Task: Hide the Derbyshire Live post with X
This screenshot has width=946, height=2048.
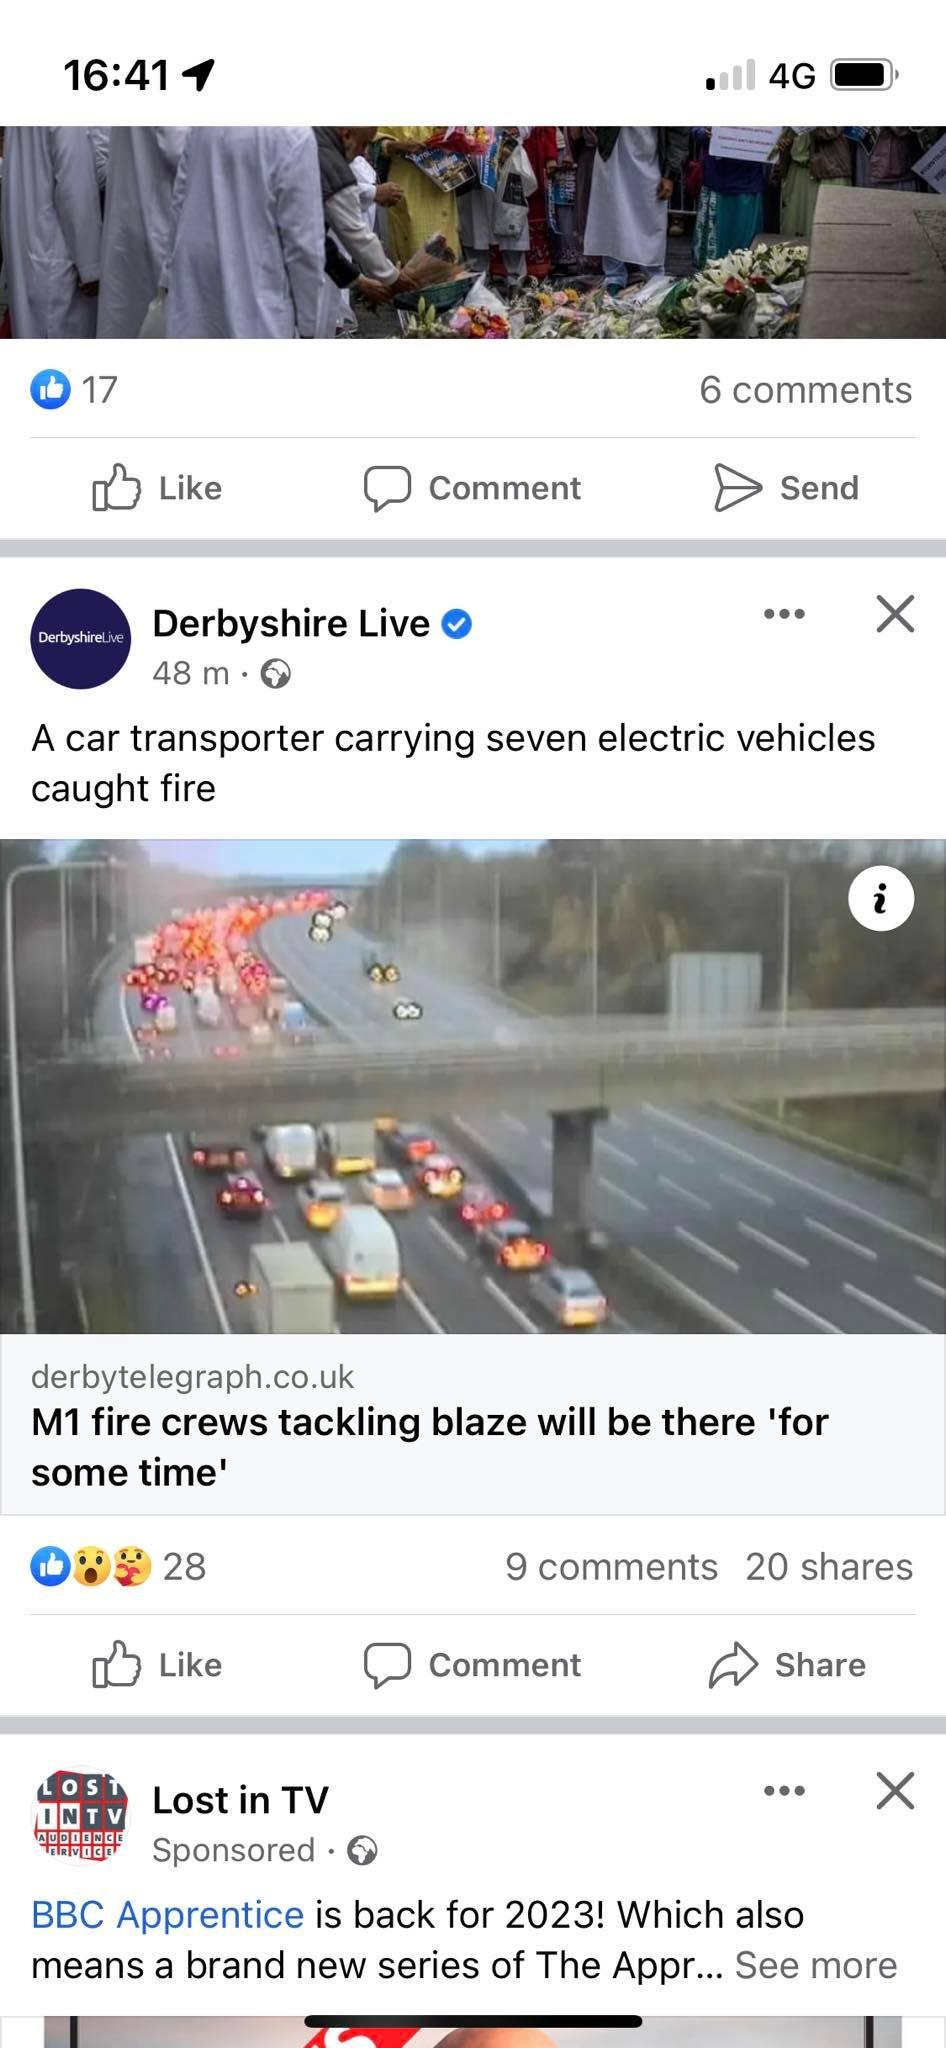Action: point(895,614)
